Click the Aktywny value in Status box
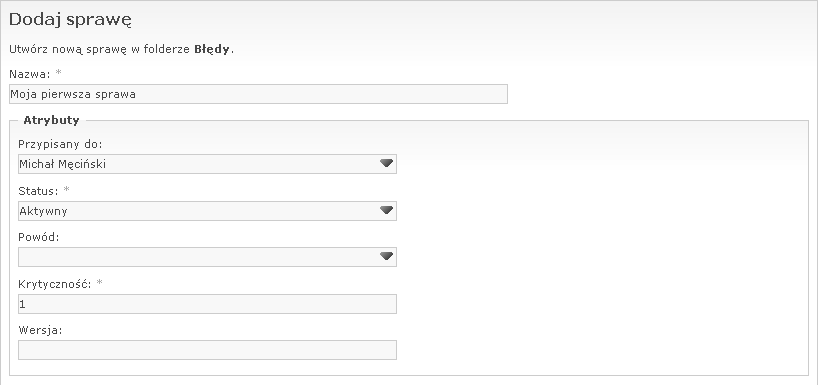 tap(43, 211)
